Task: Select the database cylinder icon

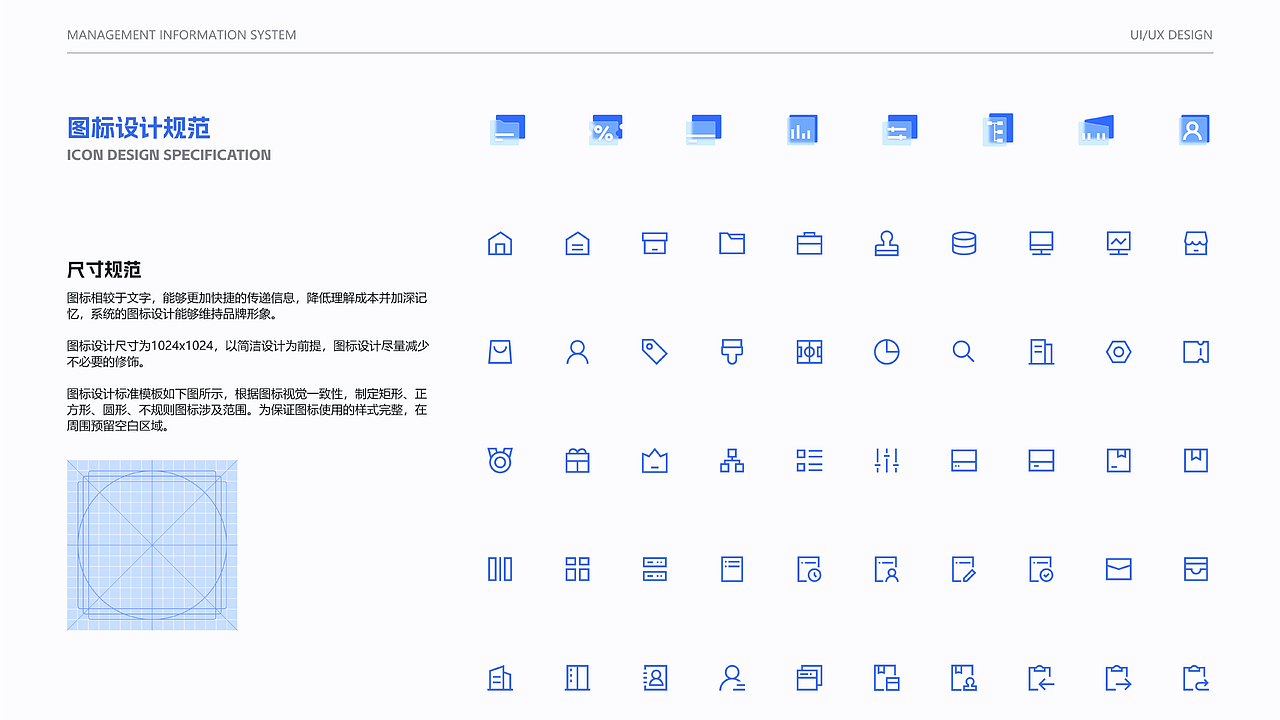Action: (964, 243)
